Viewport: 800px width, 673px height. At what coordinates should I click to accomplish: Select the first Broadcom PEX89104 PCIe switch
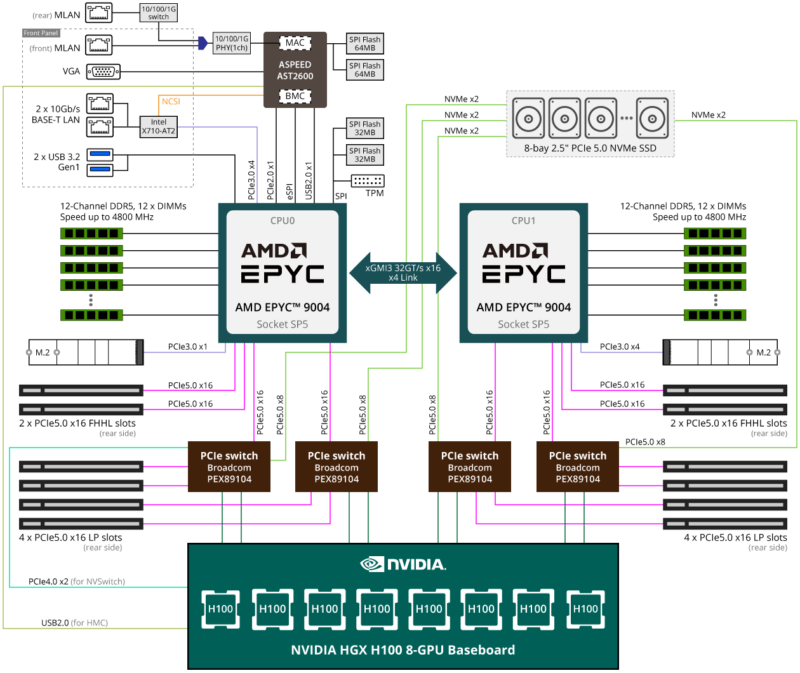tap(229, 464)
